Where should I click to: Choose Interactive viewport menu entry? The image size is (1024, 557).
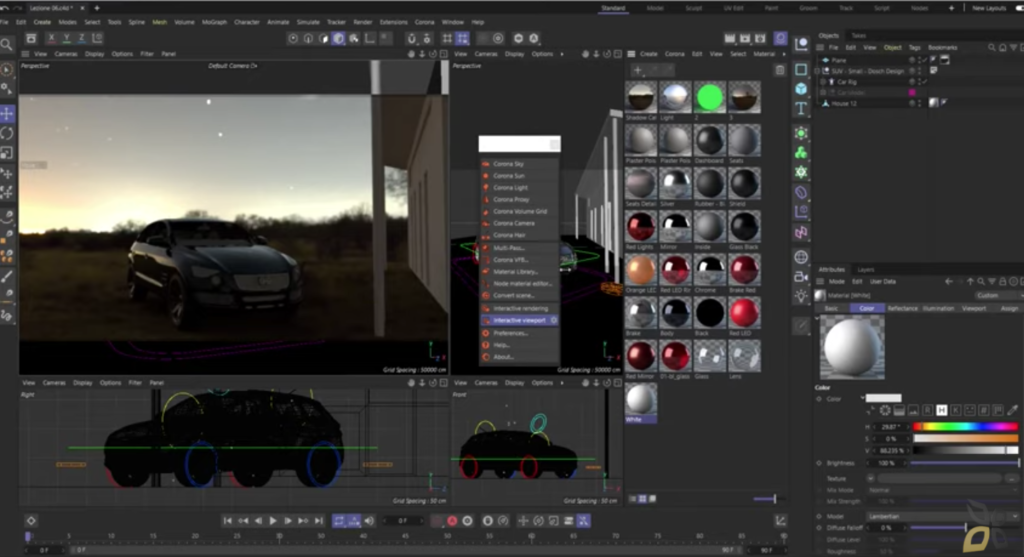click(519, 321)
